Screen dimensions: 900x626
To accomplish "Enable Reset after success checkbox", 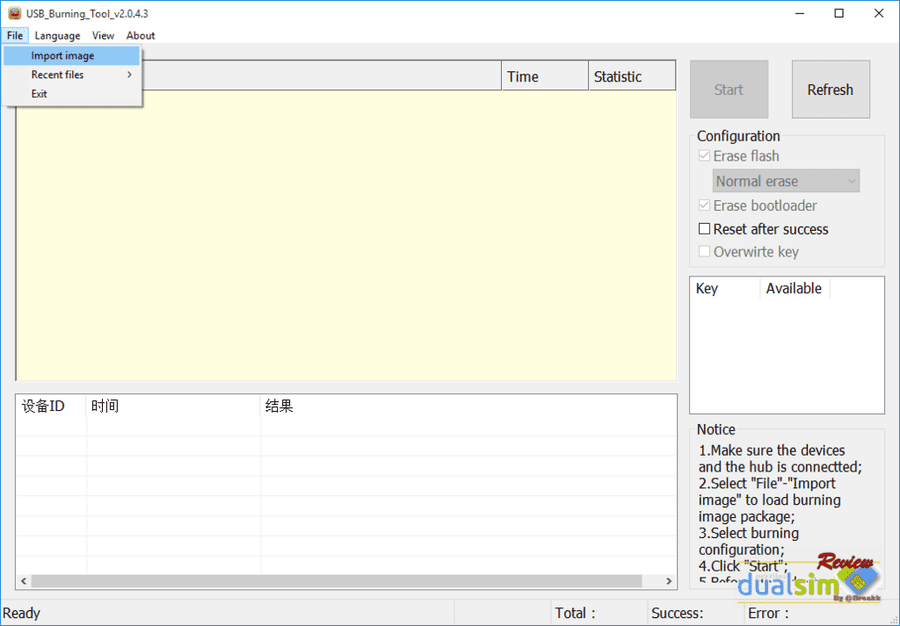I will [704, 229].
